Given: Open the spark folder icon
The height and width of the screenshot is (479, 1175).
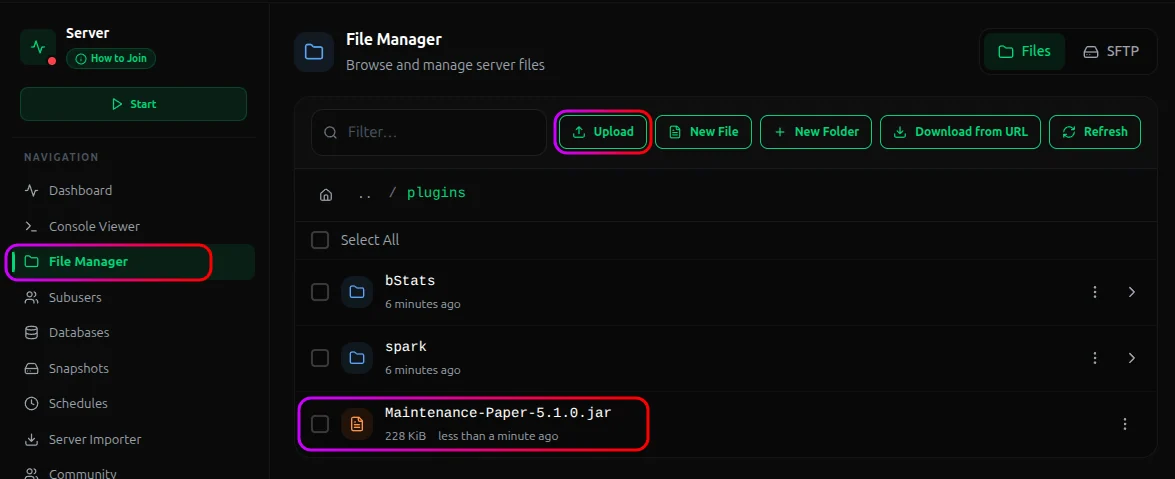Looking at the screenshot, I should coord(357,358).
